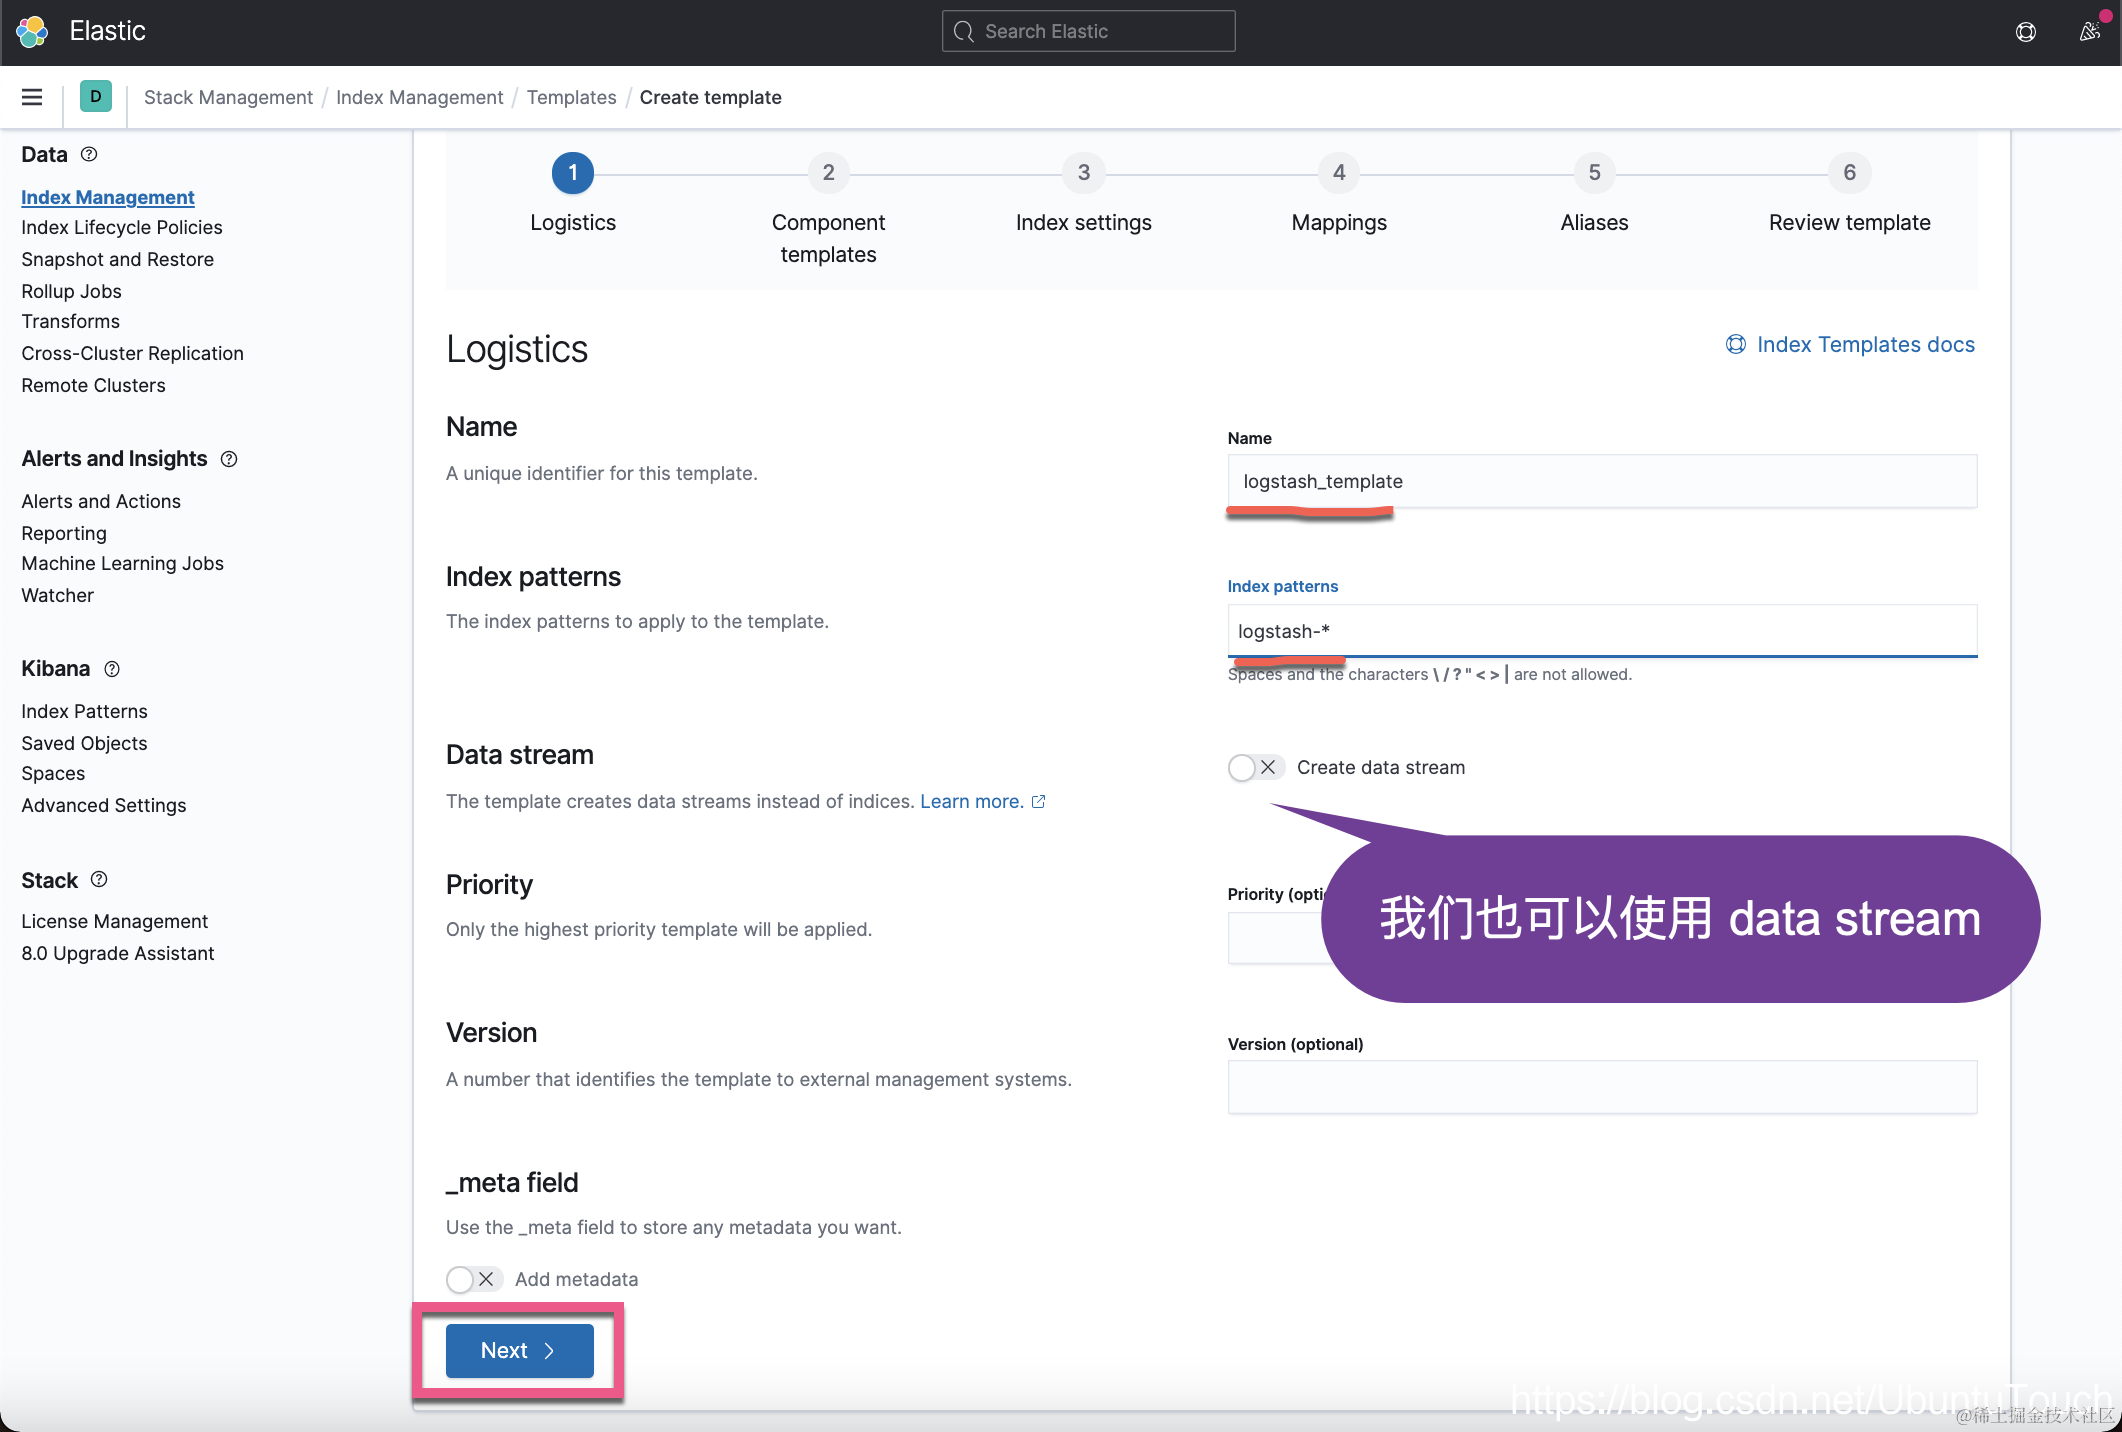
Task: Click help icon next to Kibana heading
Action: point(112,669)
